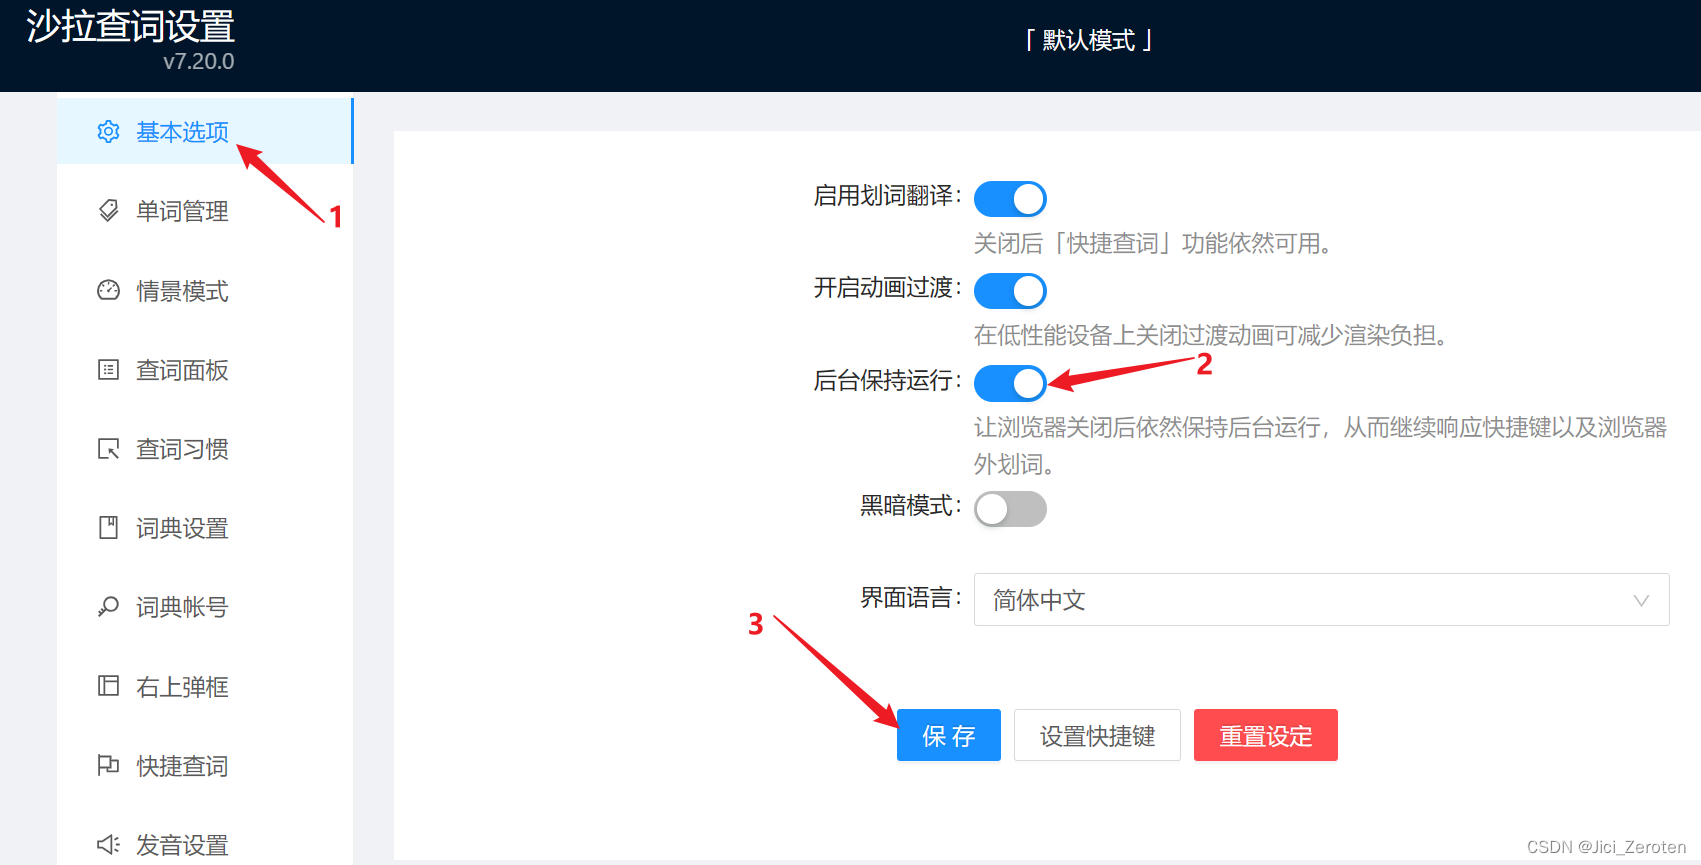The image size is (1701, 865).
Task: Click the layout icon beside 右上弹框
Action: pyautogui.click(x=108, y=686)
